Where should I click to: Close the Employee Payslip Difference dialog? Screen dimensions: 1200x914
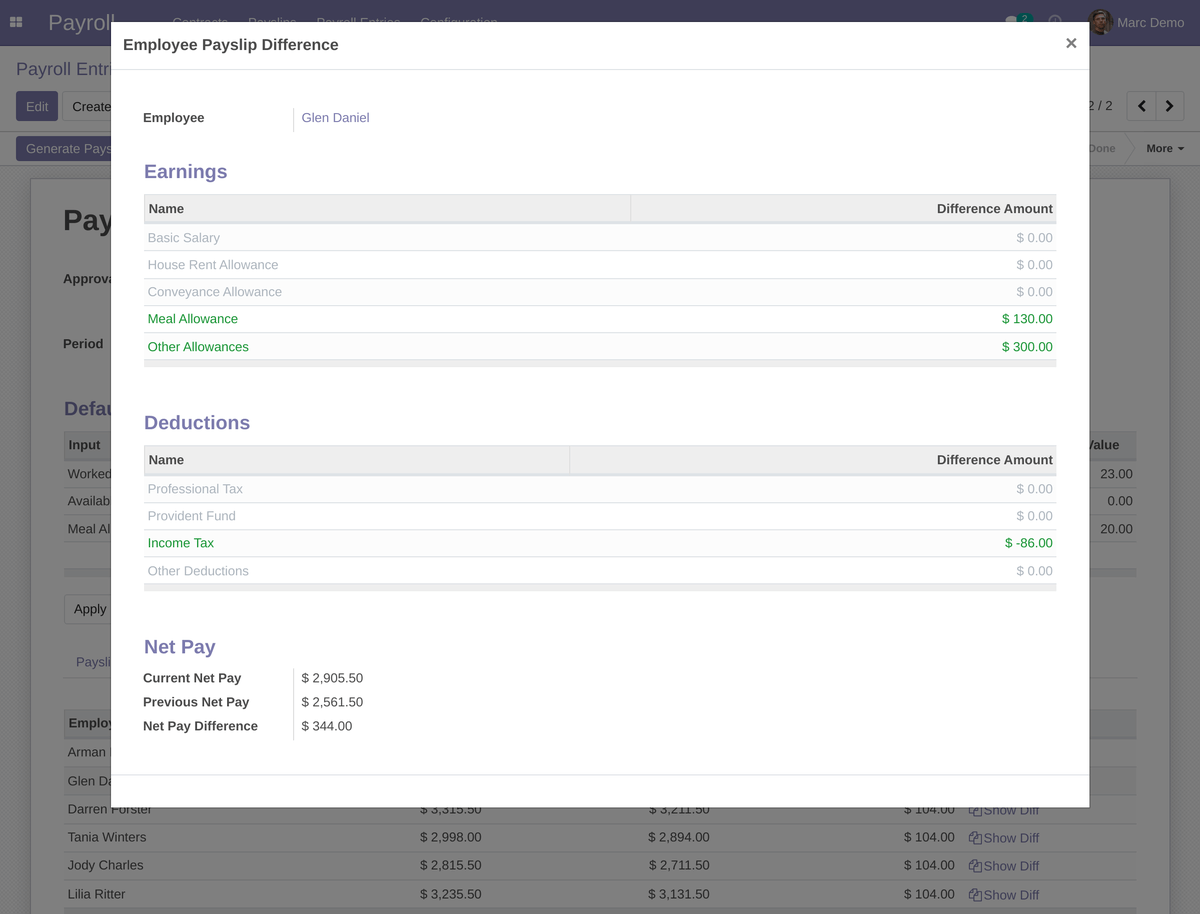click(1070, 43)
